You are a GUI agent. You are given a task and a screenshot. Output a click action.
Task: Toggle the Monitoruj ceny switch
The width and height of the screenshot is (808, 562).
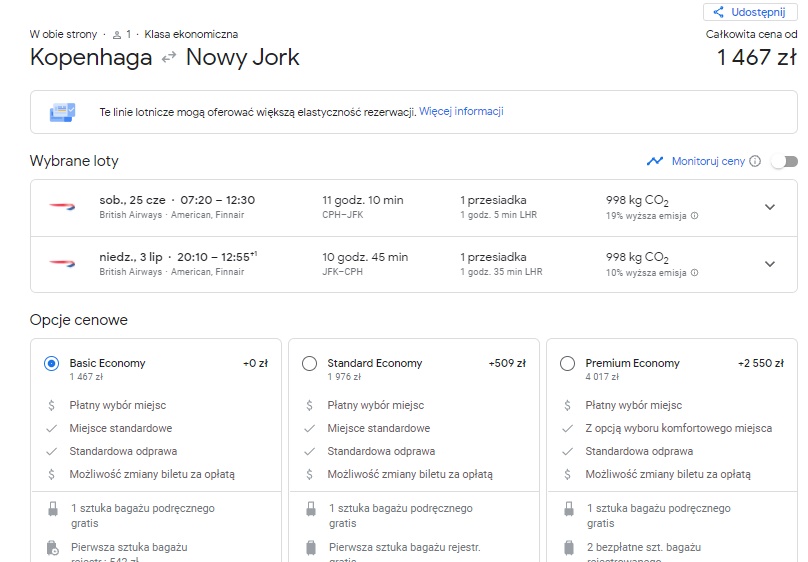(784, 161)
